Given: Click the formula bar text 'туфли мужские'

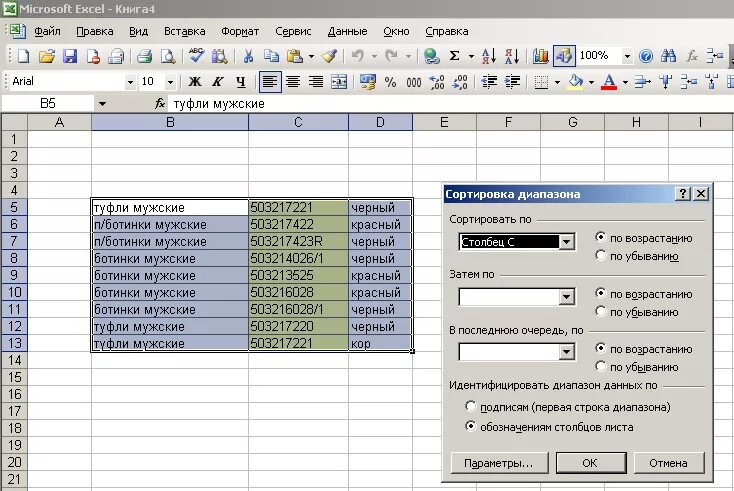Looking at the screenshot, I should pyautogui.click(x=219, y=103).
